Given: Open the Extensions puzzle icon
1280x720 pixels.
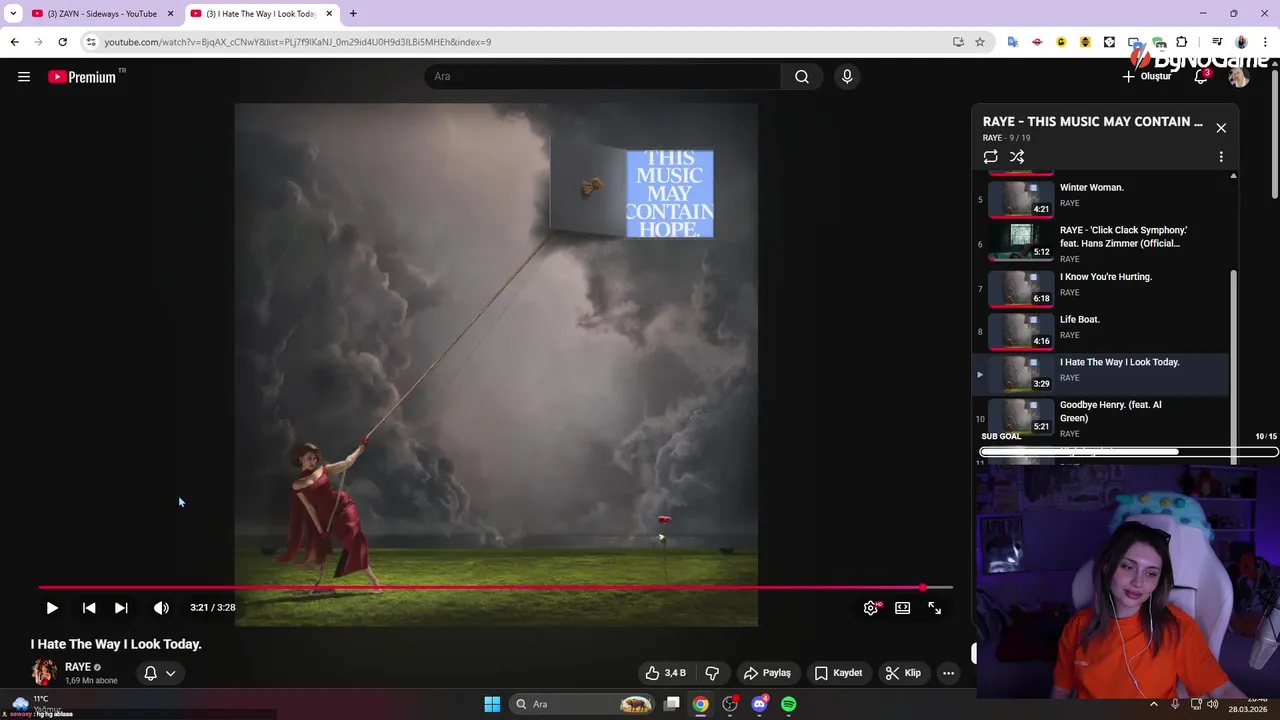Looking at the screenshot, I should 1182,42.
